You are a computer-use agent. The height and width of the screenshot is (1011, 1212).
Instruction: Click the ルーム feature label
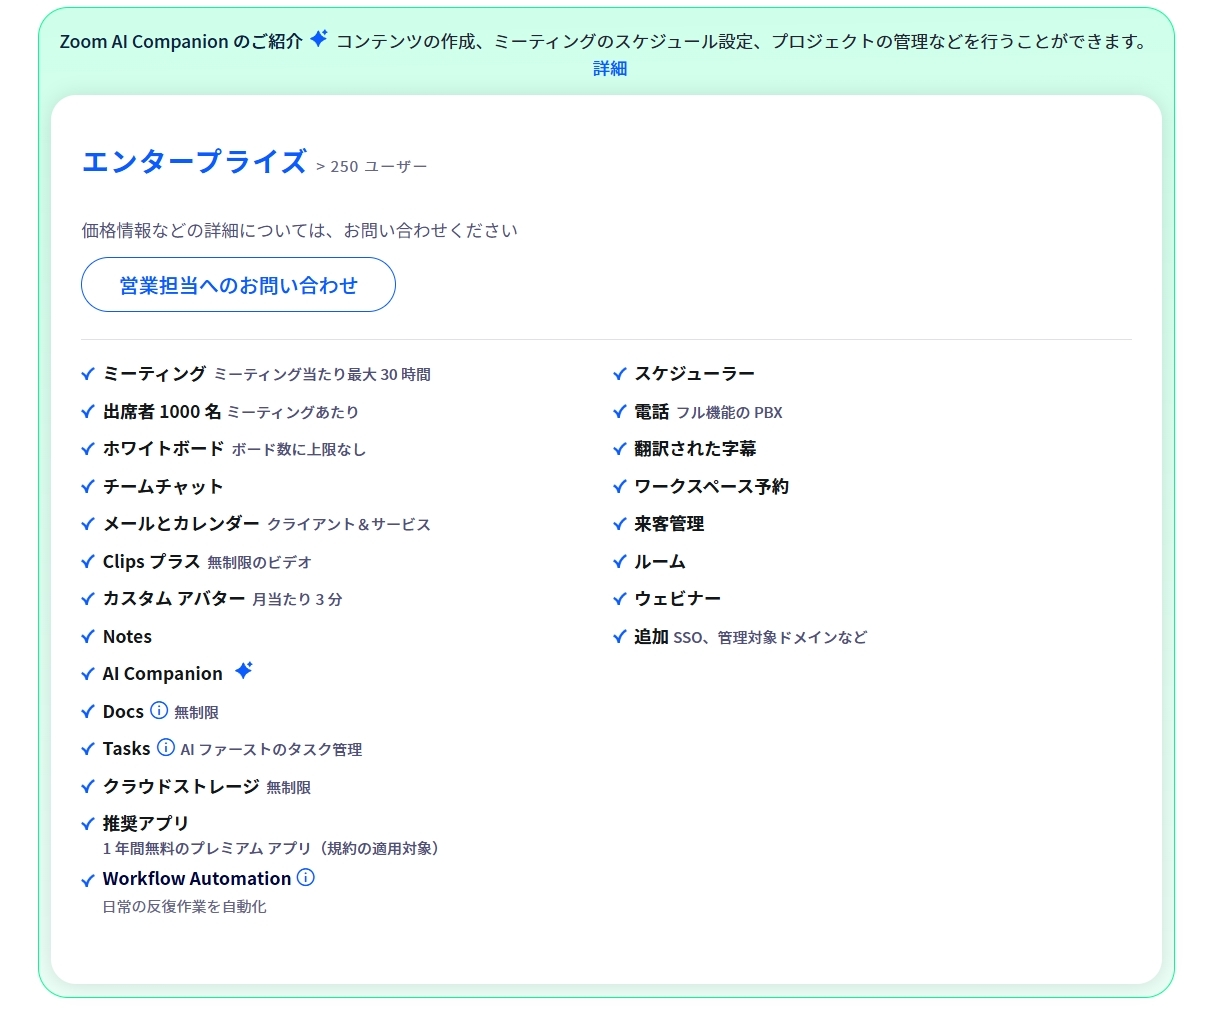click(x=660, y=562)
